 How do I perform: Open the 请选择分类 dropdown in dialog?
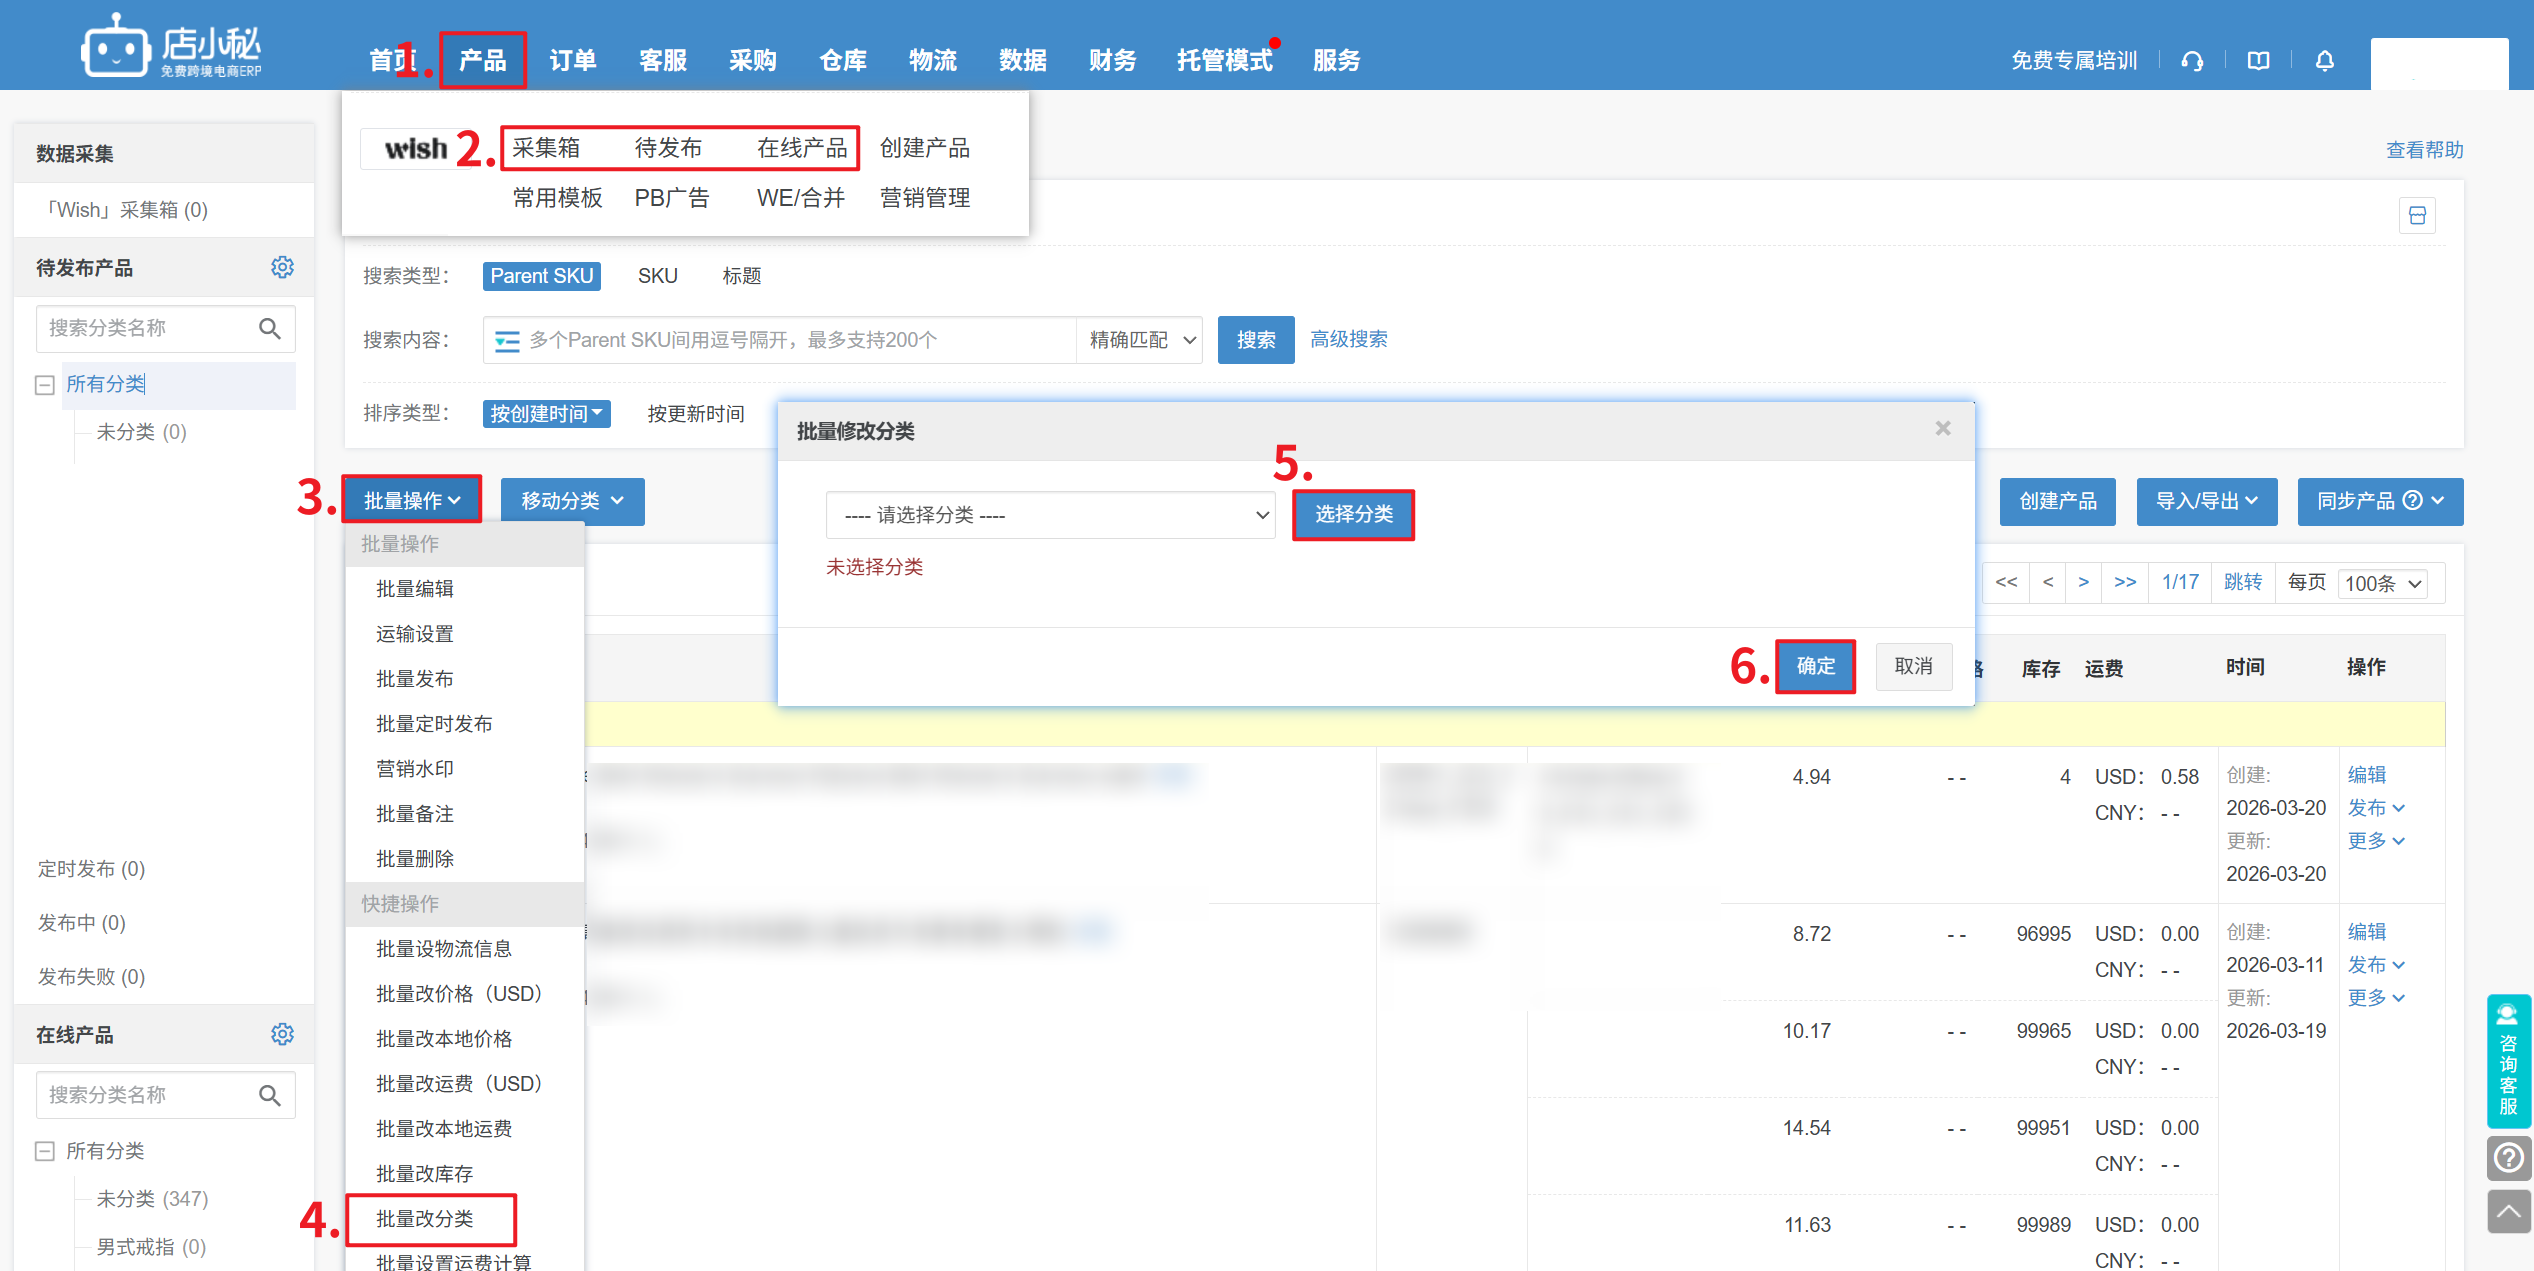[x=1050, y=515]
